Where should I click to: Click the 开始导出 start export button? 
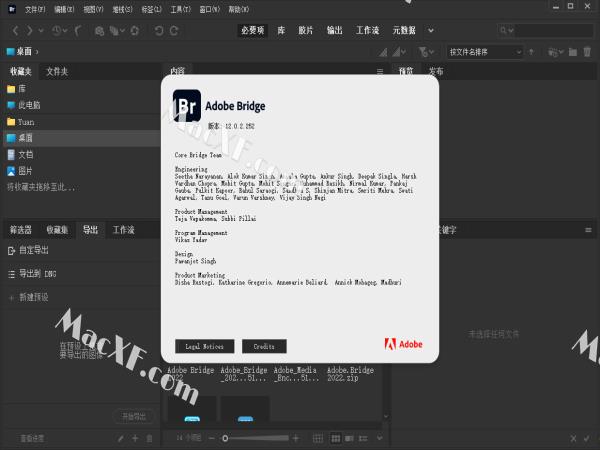point(134,417)
